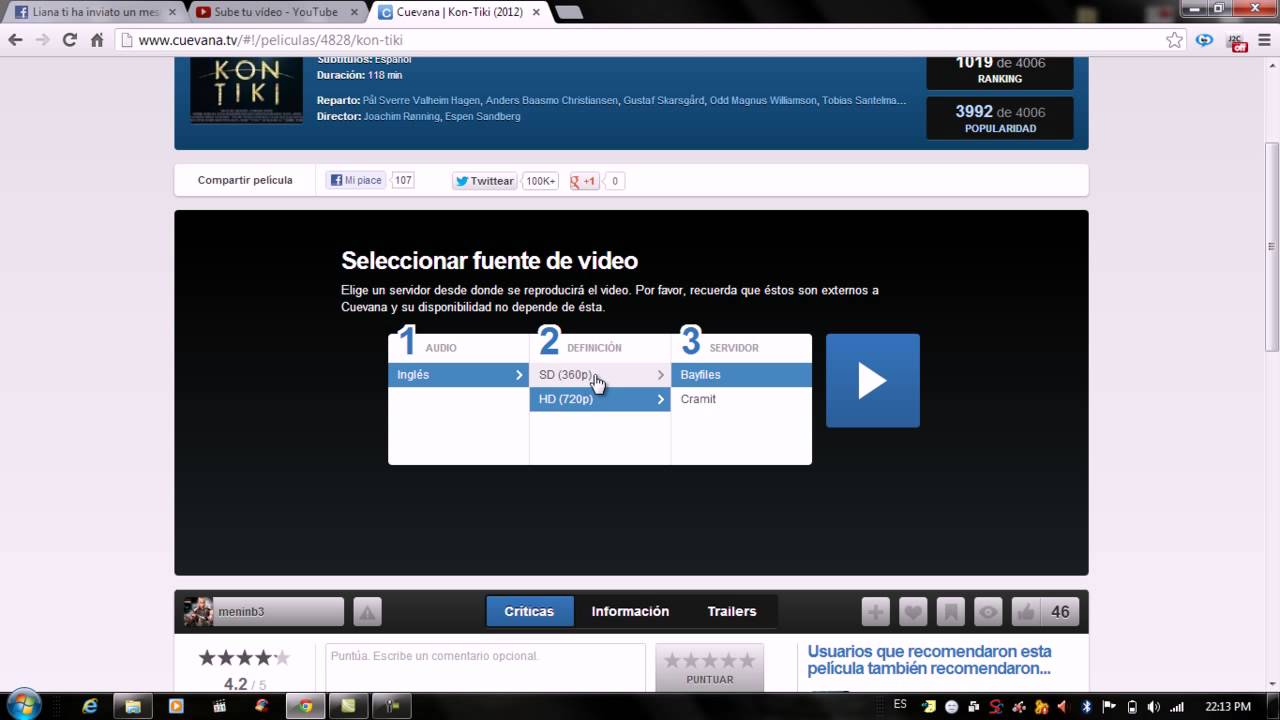Screen dimensions: 1280x720
Task: Click the warning triangle report icon
Action: (x=367, y=612)
